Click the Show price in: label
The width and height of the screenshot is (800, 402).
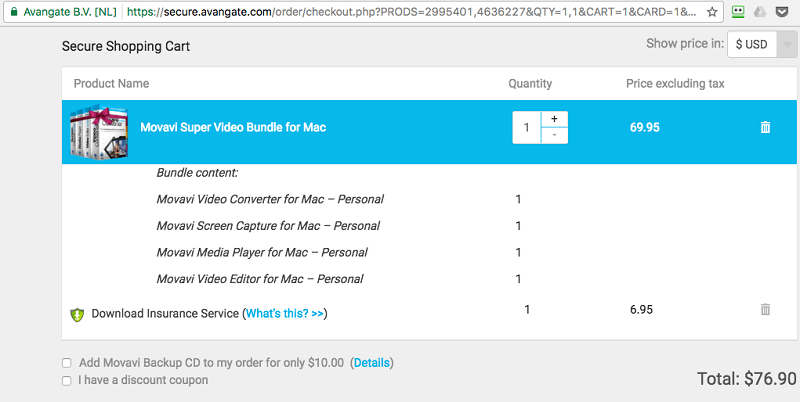(685, 44)
